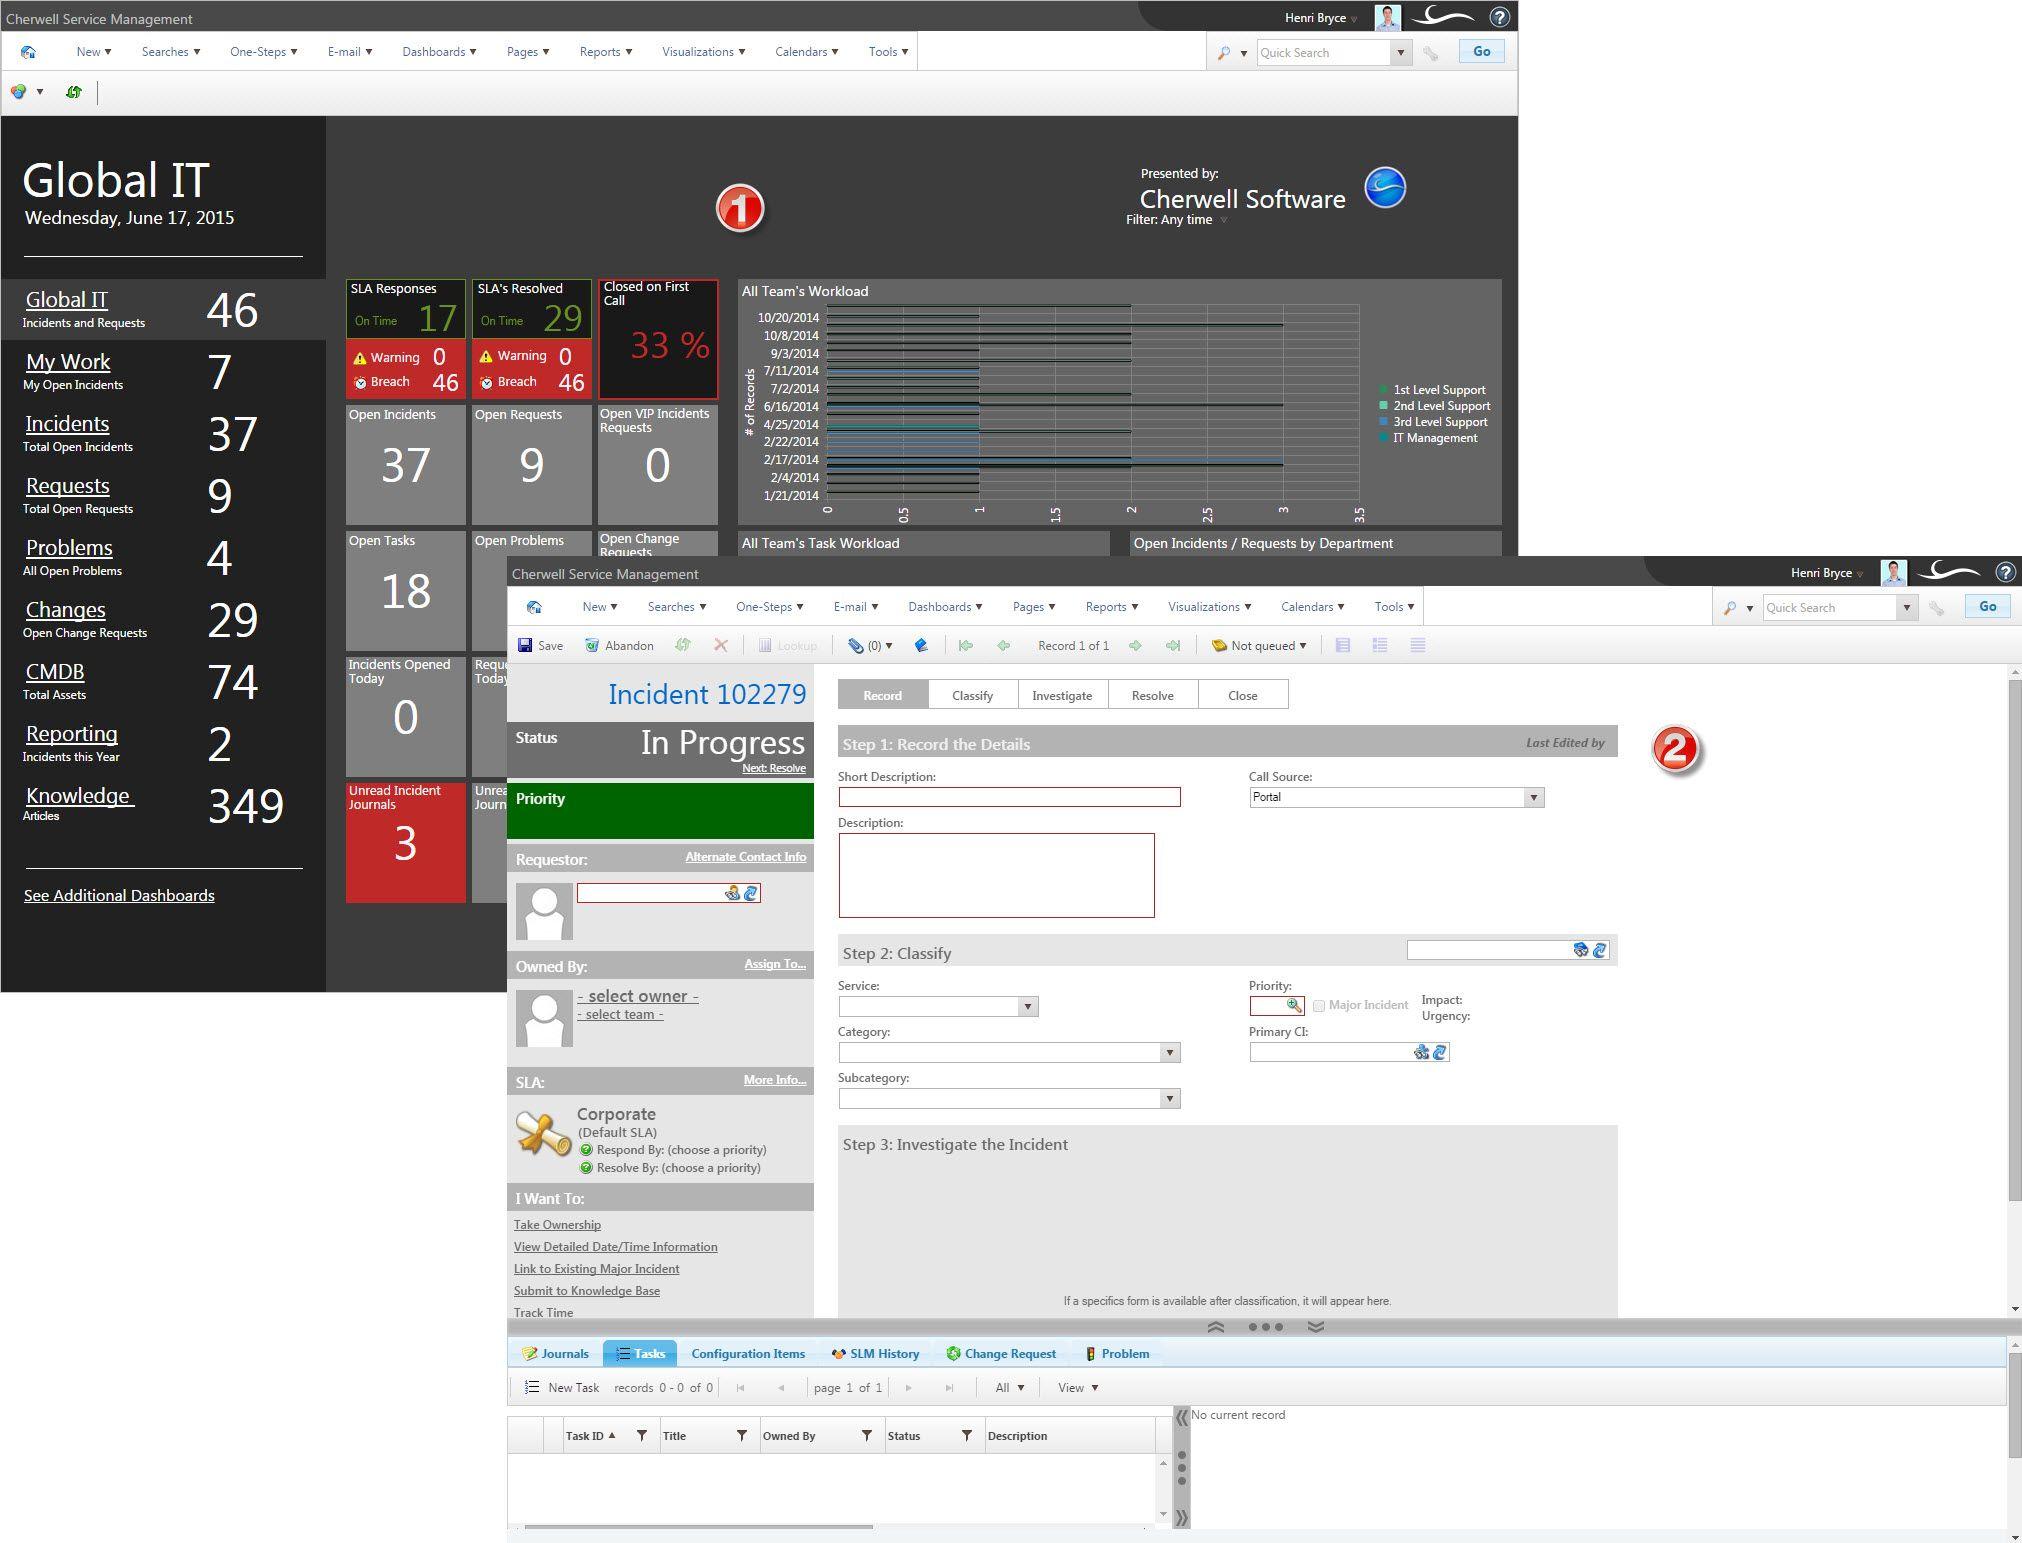2022x1543 pixels.
Task: Open the Subcategory dropdown
Action: 1169,1099
